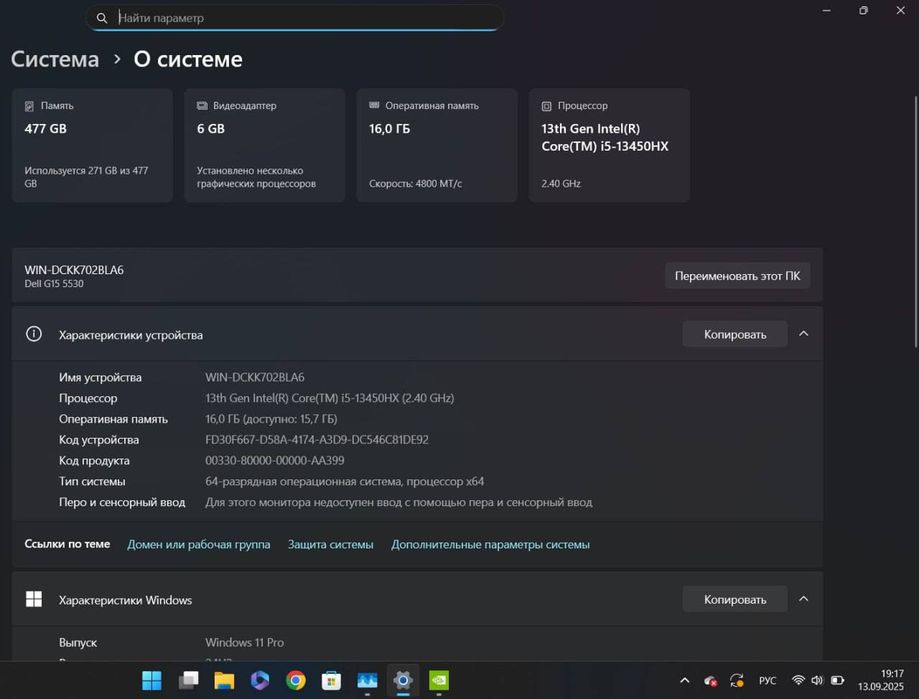Image resolution: width=919 pixels, height=699 pixels.
Task: Open the Photos-like landscape app icon
Action: [x=367, y=680]
